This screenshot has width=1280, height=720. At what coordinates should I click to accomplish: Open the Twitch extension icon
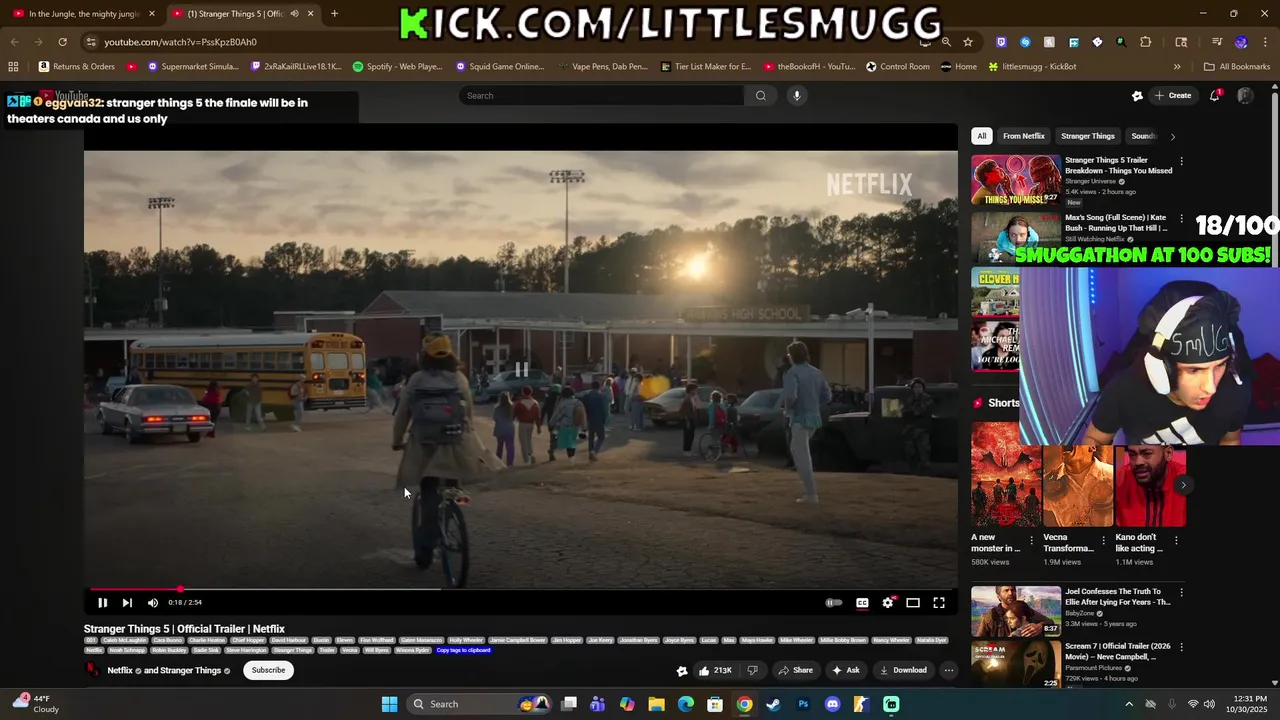click(x=1001, y=42)
